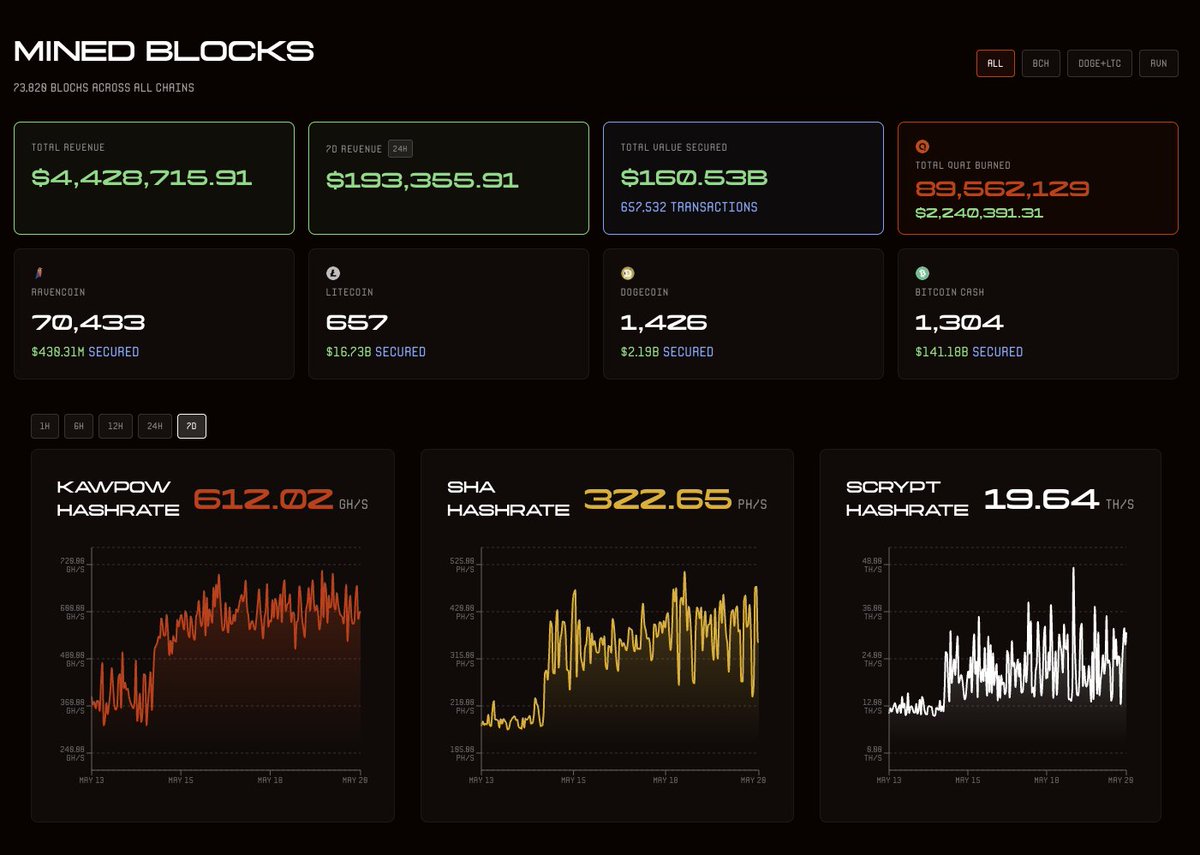Filter blocks by RVN
Image resolution: width=1200 pixels, height=855 pixels.
(x=1158, y=63)
